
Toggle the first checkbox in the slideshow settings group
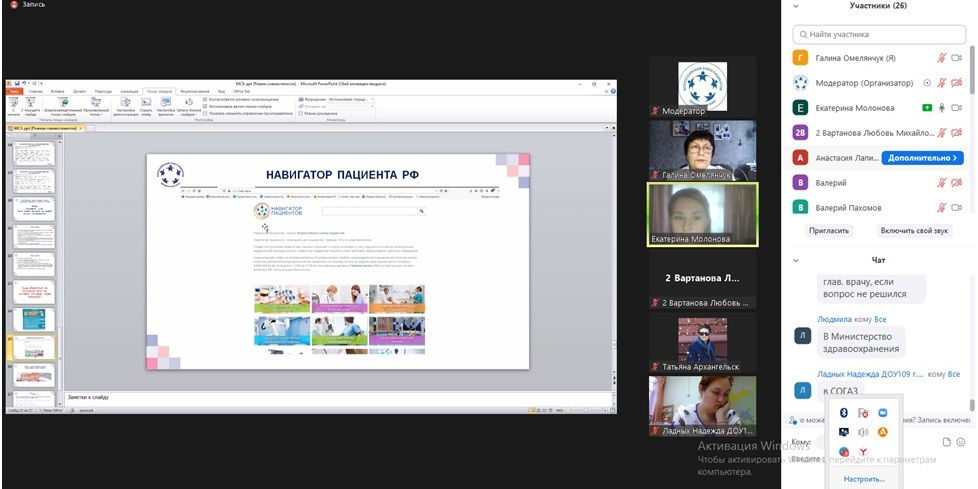[205, 99]
